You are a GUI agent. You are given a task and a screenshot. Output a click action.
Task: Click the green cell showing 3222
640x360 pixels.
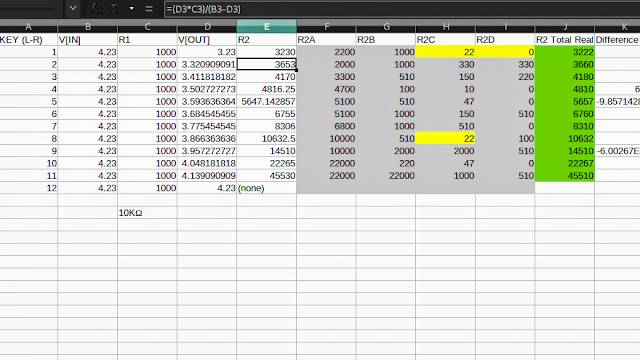pyautogui.click(x=564, y=52)
